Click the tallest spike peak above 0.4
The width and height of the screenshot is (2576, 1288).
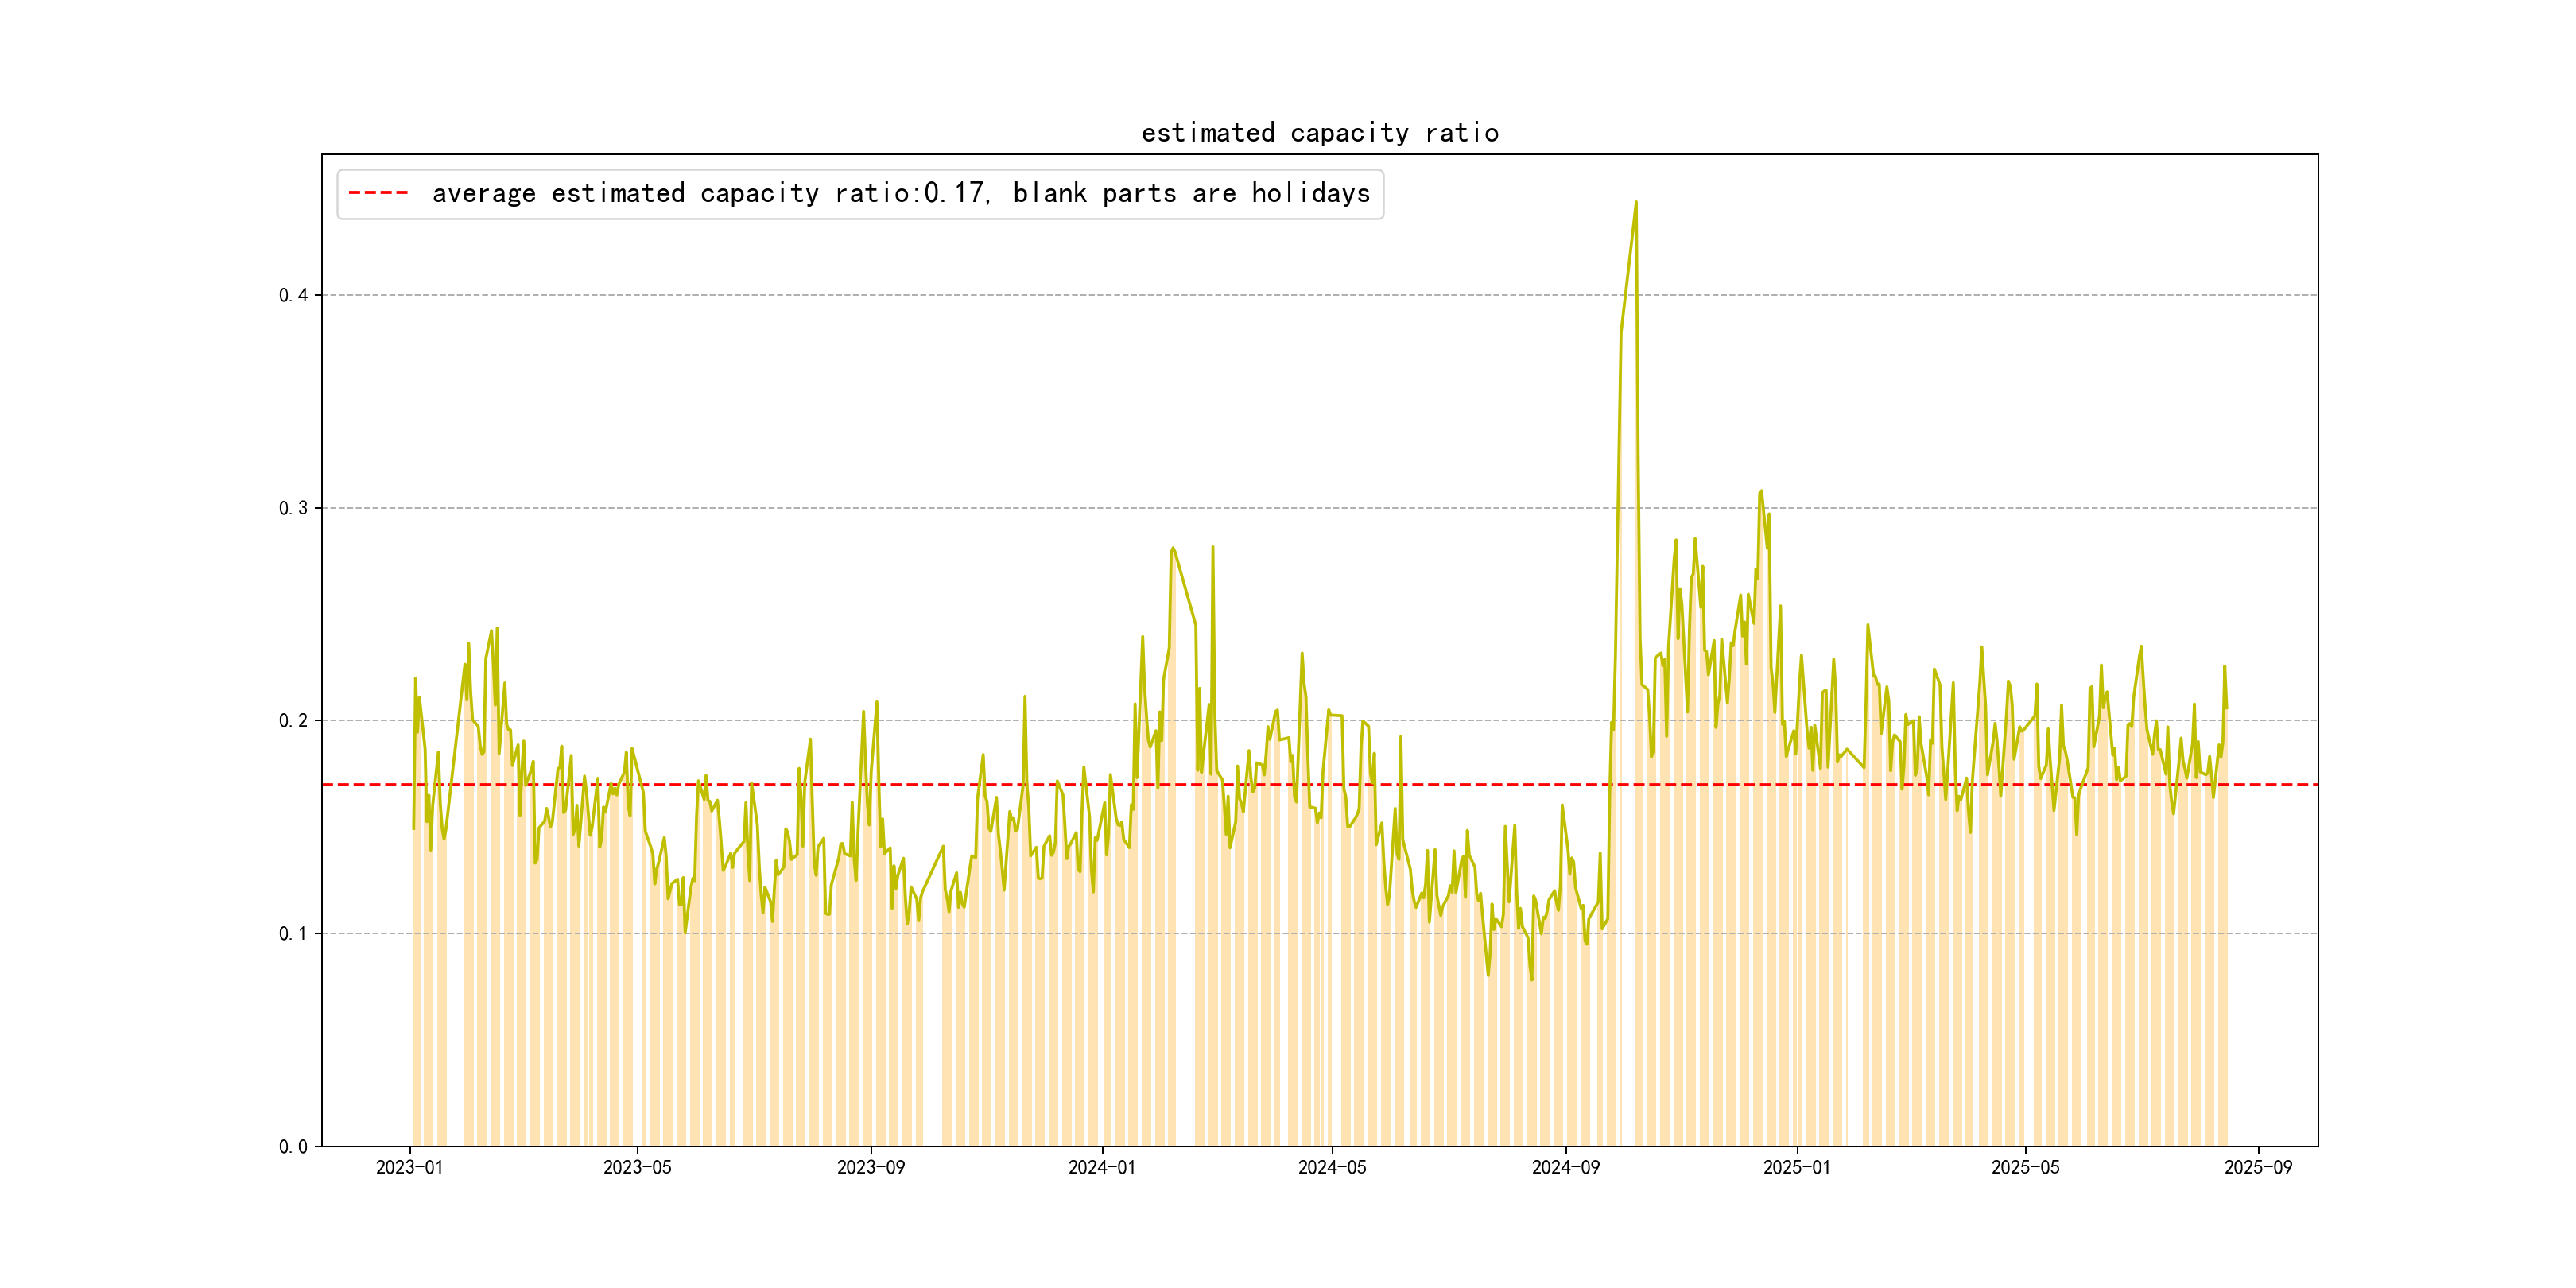[1636, 203]
